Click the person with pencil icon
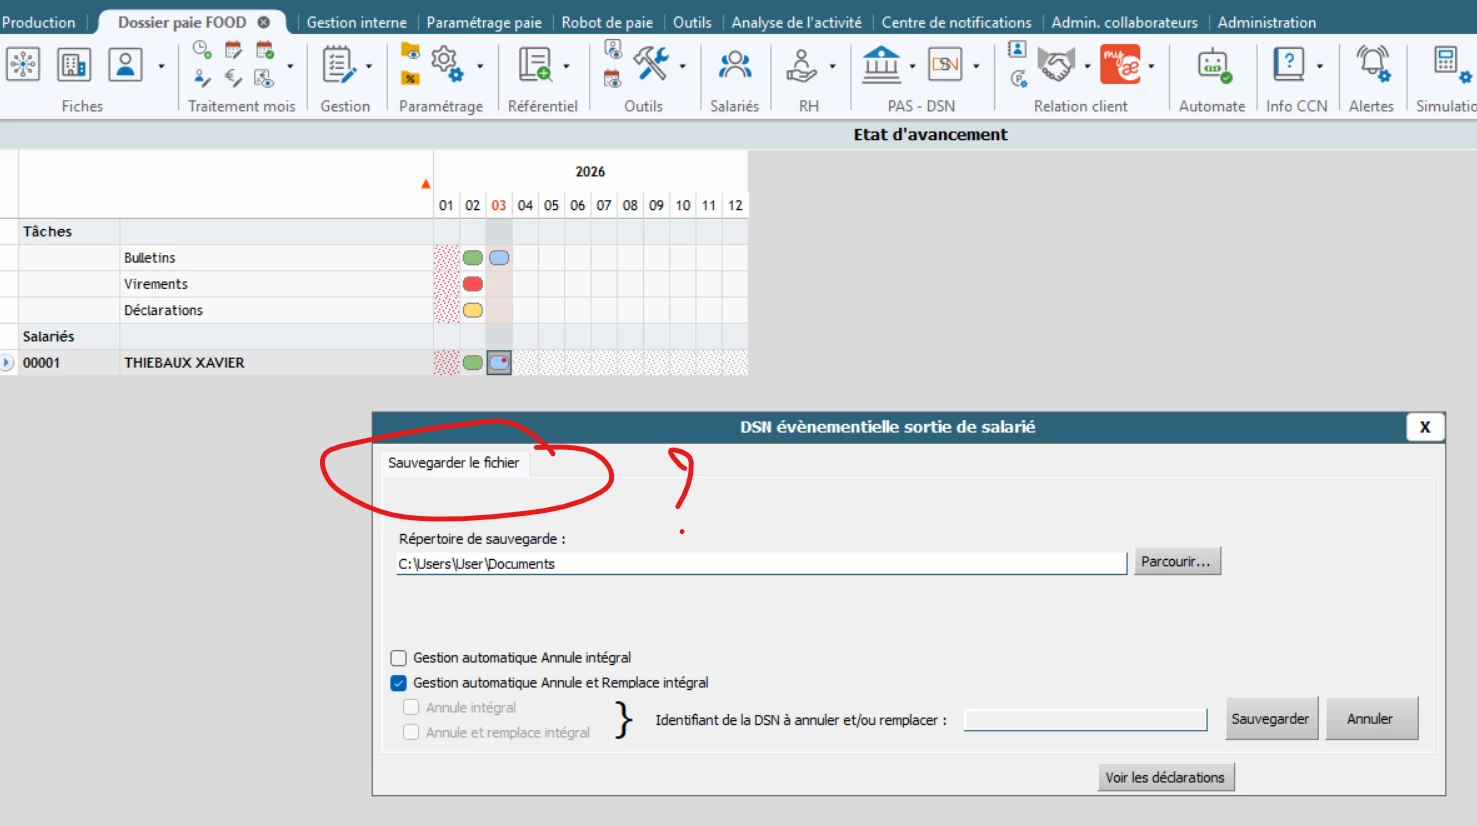 pos(202,77)
